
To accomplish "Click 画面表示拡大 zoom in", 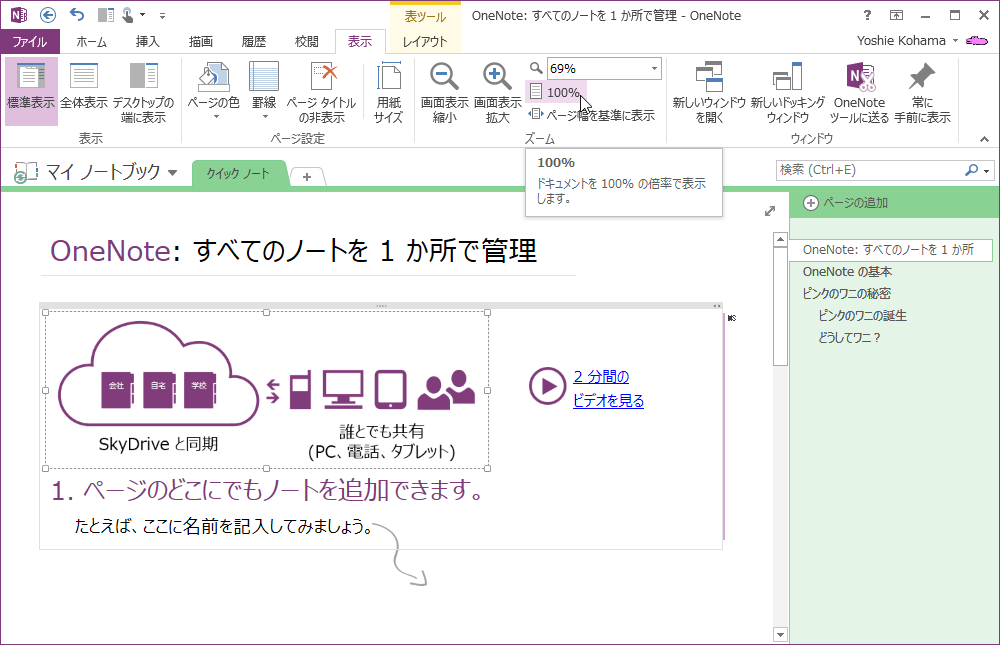I will [497, 92].
